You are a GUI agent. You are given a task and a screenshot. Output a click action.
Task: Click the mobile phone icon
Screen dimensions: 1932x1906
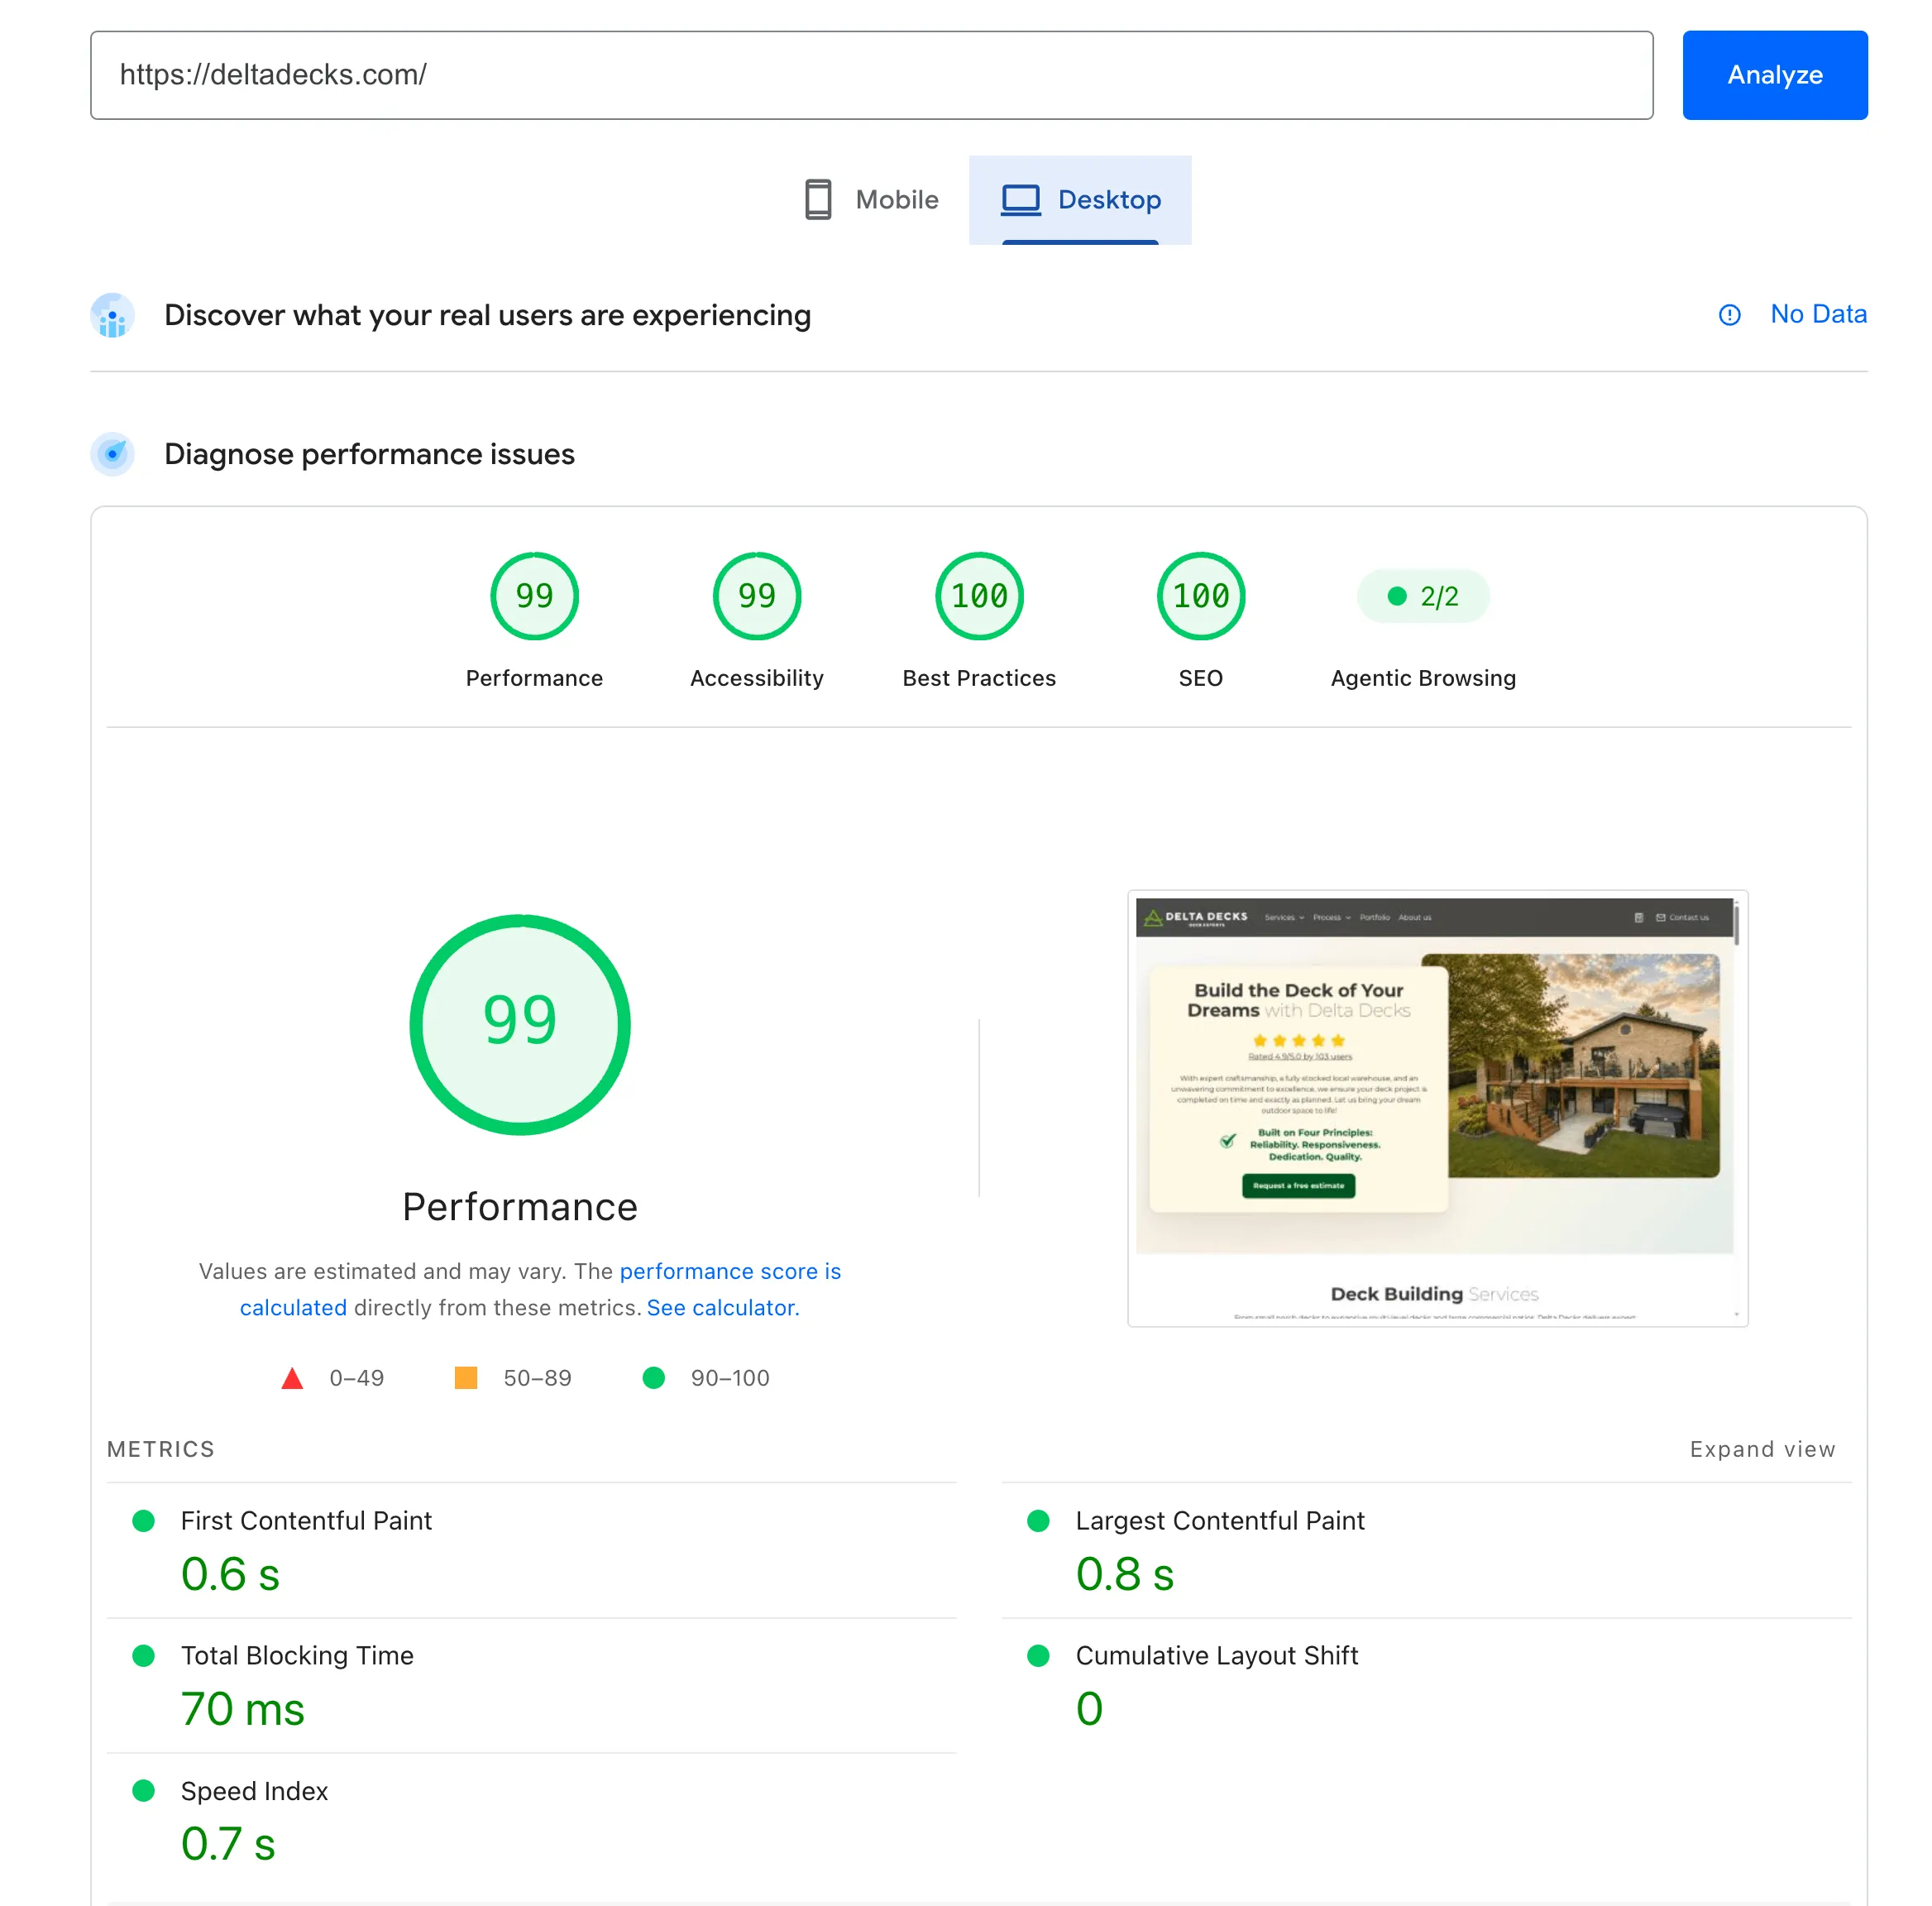(x=818, y=200)
